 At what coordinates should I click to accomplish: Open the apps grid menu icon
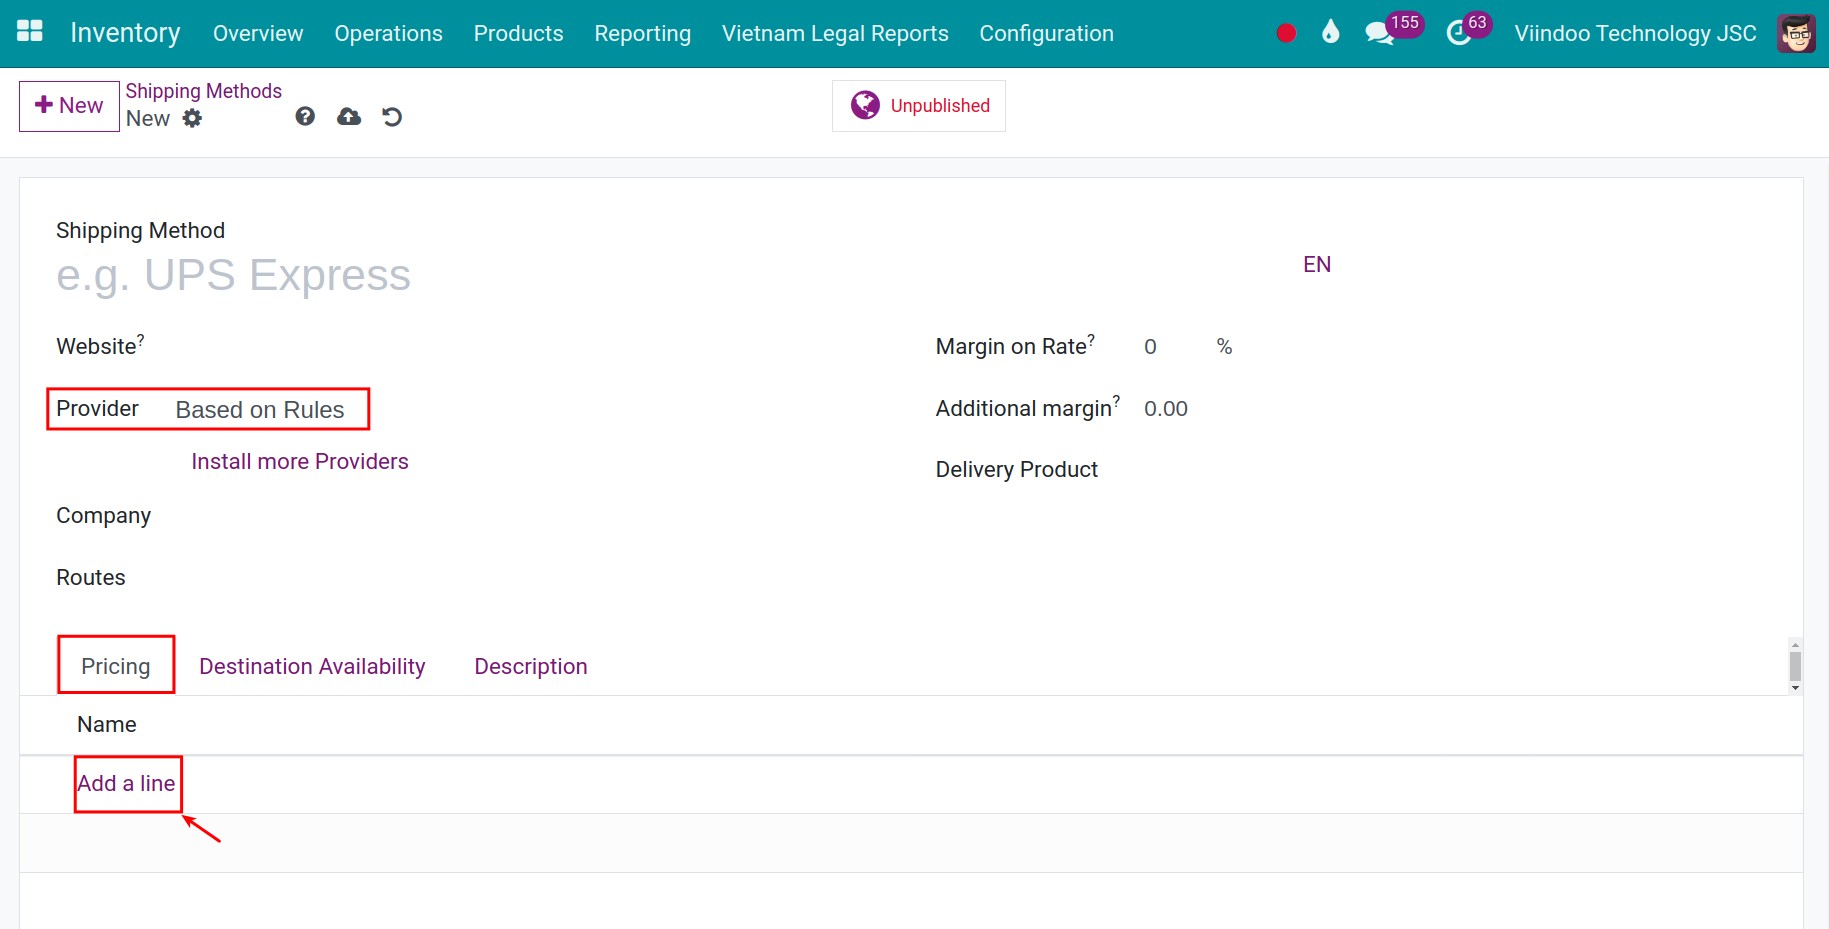pyautogui.click(x=30, y=32)
